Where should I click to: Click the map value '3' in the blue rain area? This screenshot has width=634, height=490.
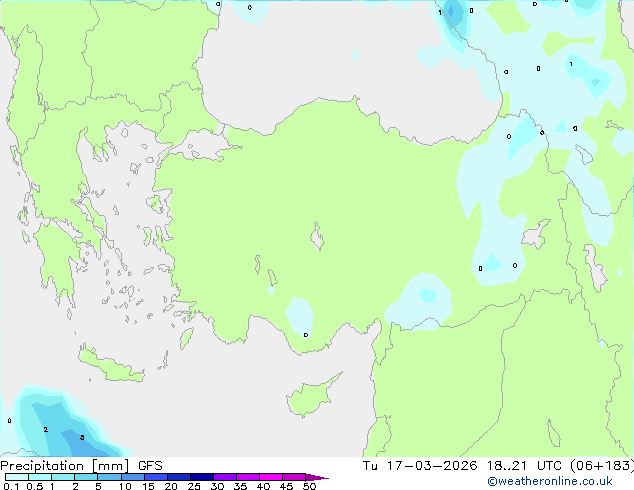82,437
